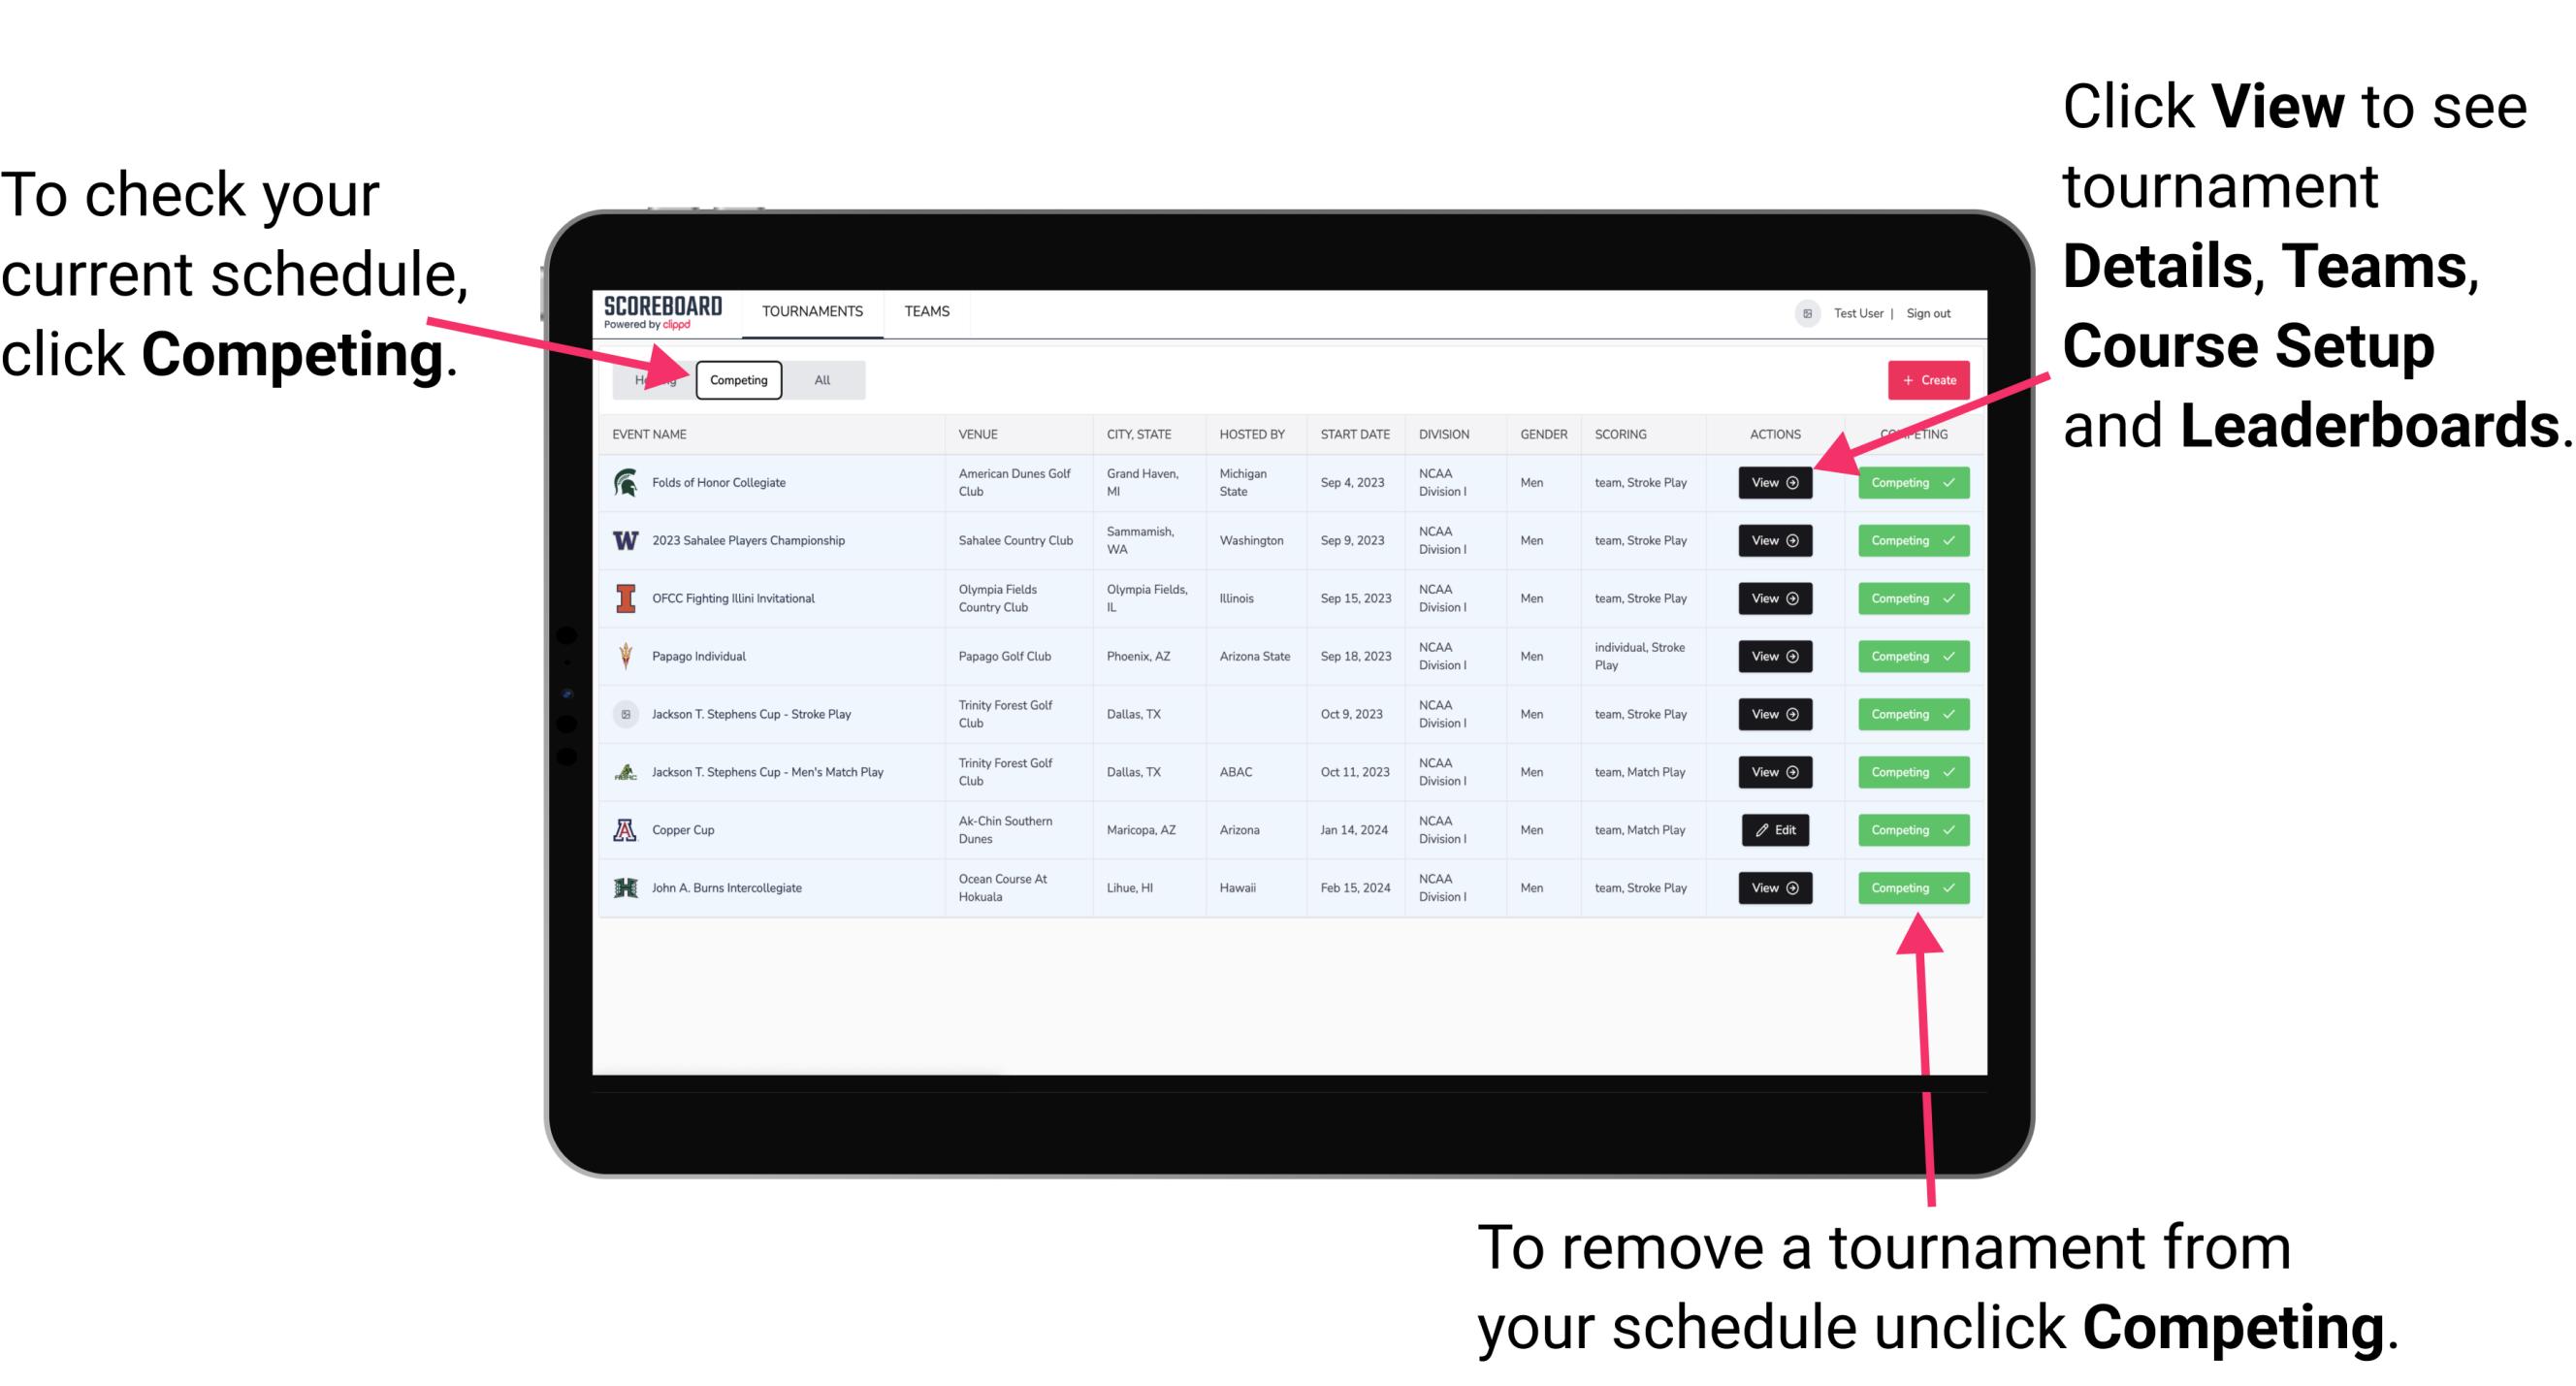This screenshot has width=2576, height=1386.
Task: Click the TEAMS menu item
Action: (926, 310)
